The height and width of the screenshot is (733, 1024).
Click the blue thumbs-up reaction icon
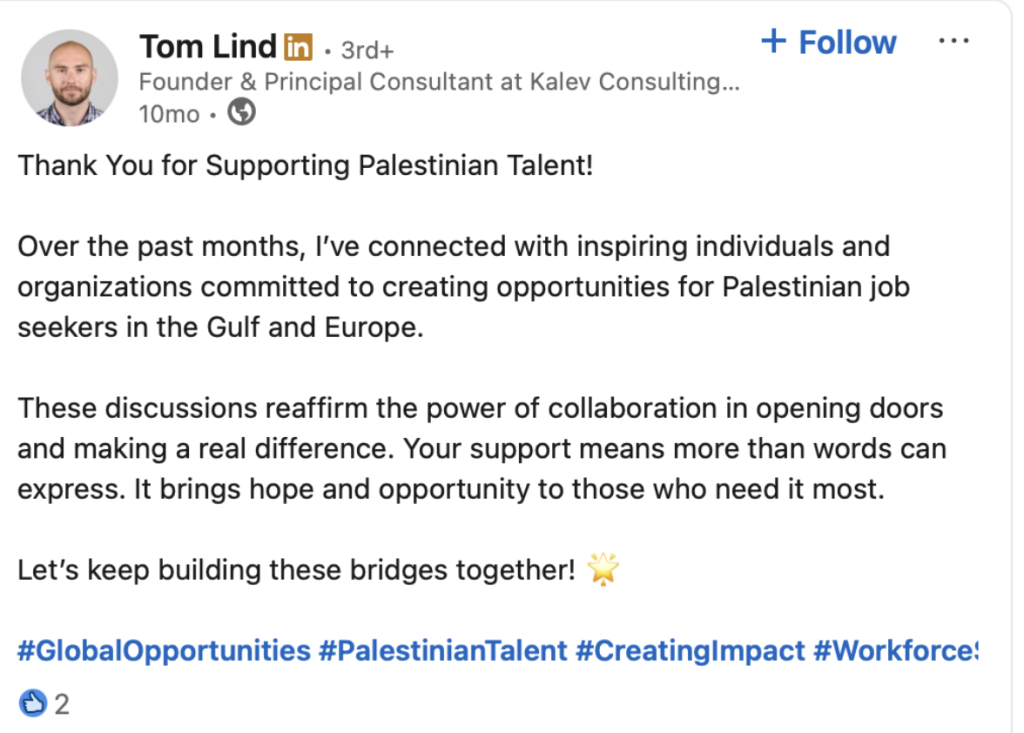pos(34,704)
